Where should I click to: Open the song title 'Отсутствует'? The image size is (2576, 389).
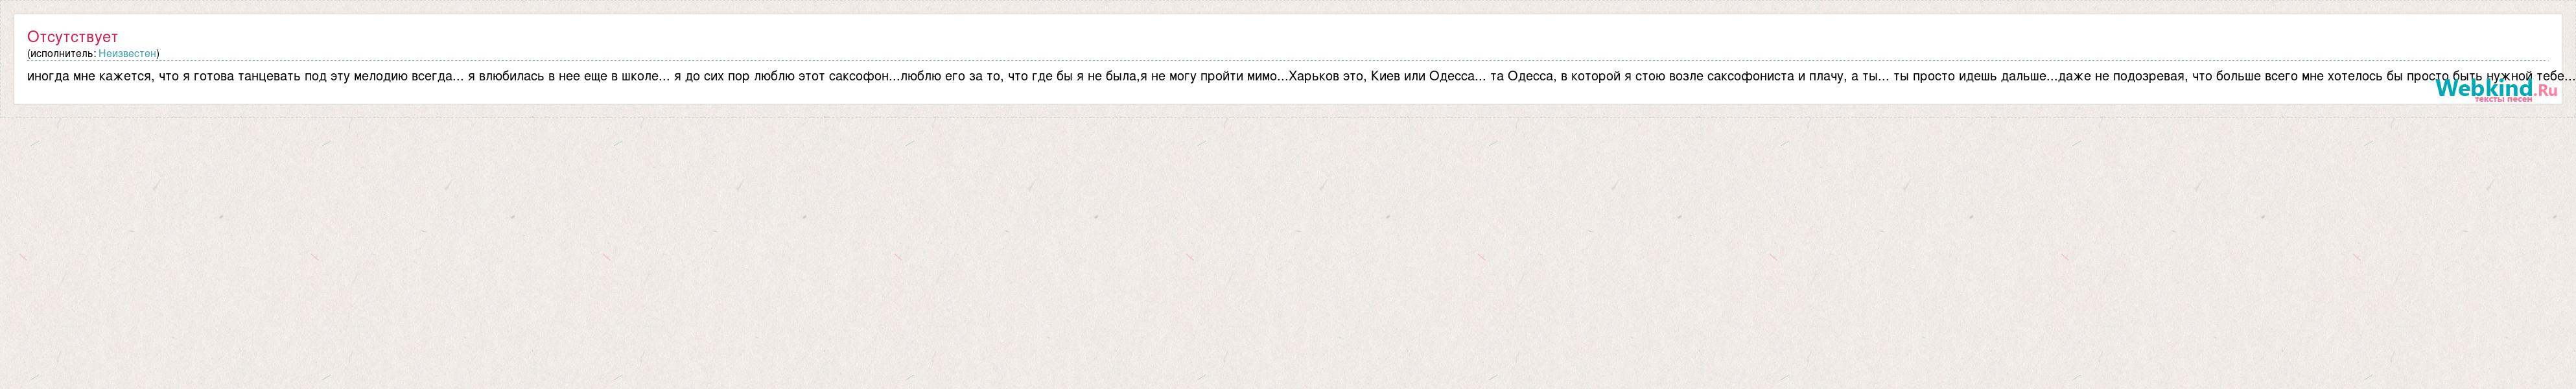(x=72, y=36)
